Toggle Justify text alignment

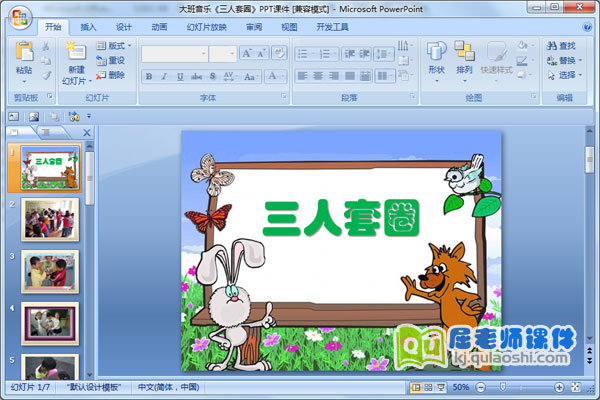point(349,76)
